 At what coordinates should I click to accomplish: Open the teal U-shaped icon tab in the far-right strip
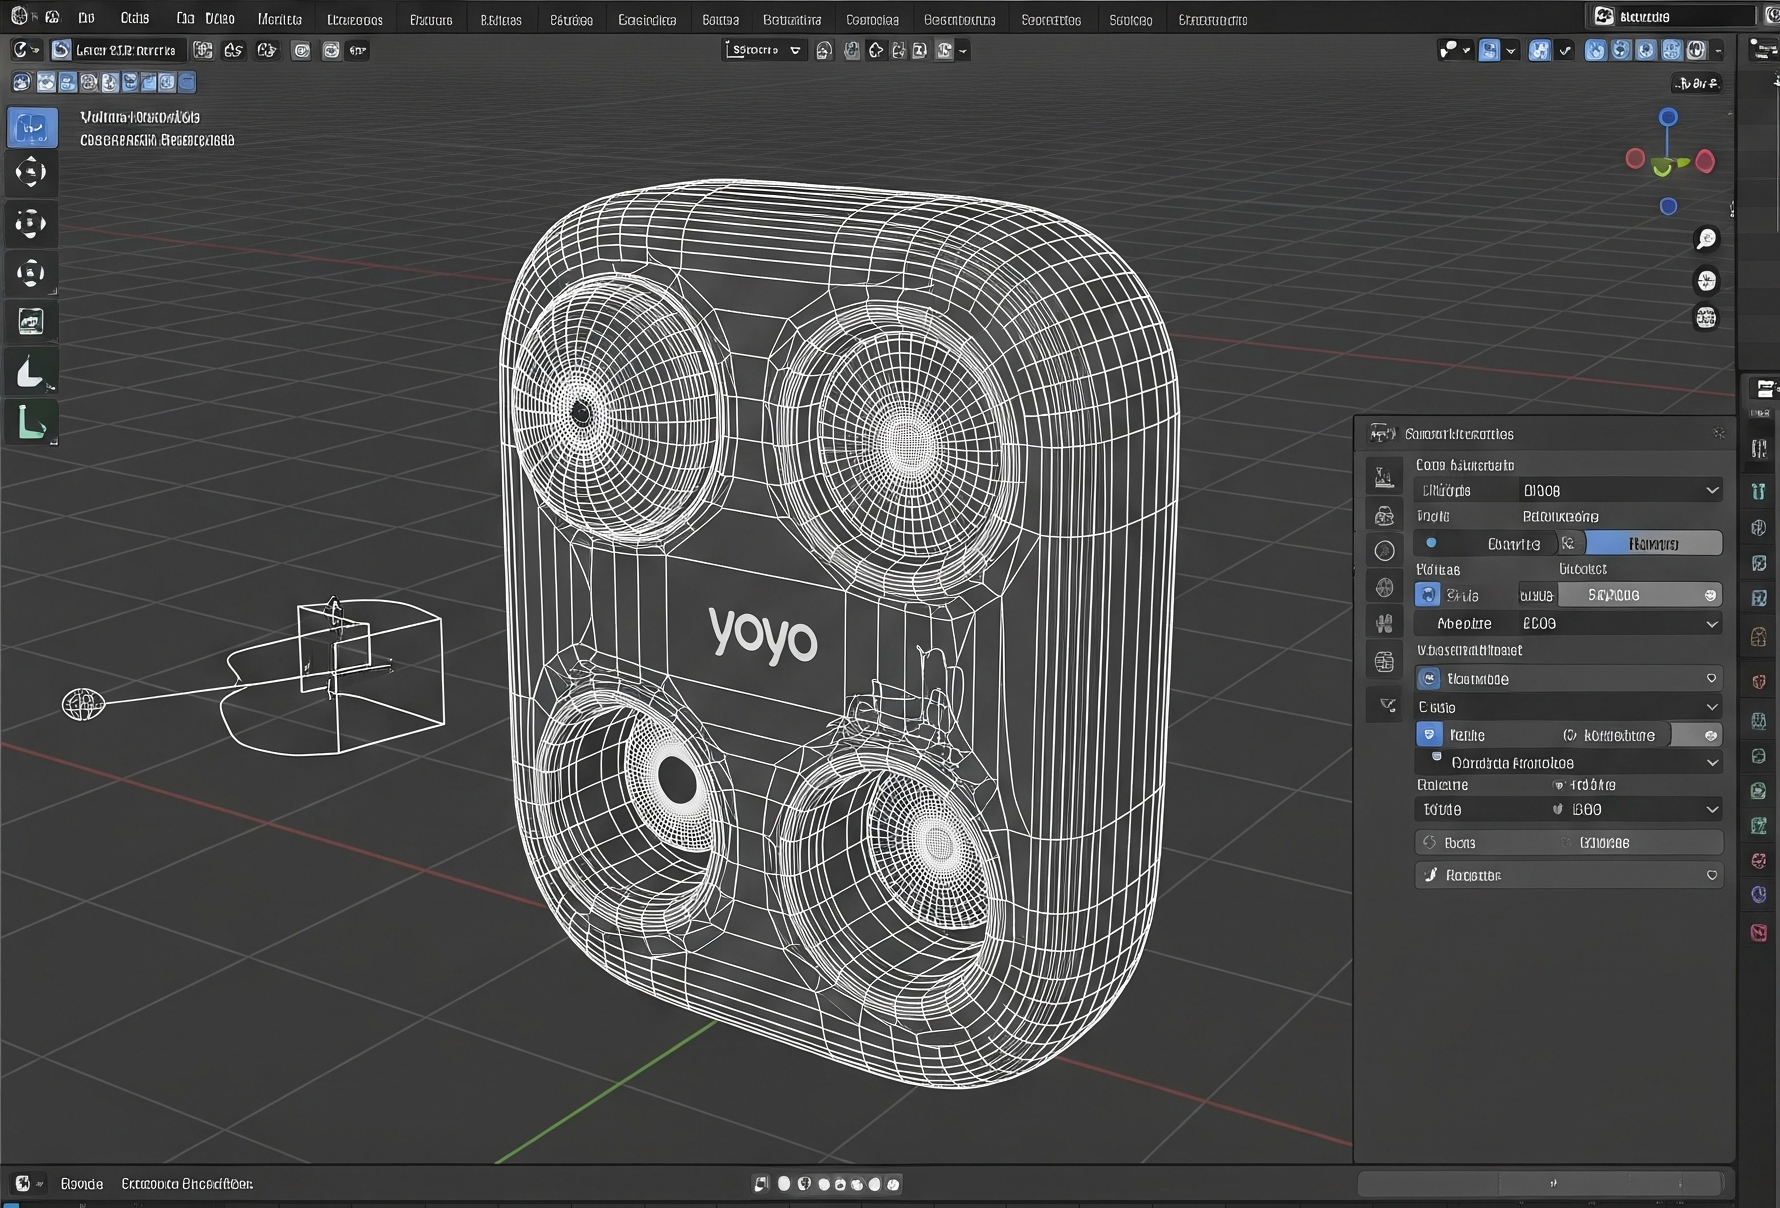tap(1758, 490)
